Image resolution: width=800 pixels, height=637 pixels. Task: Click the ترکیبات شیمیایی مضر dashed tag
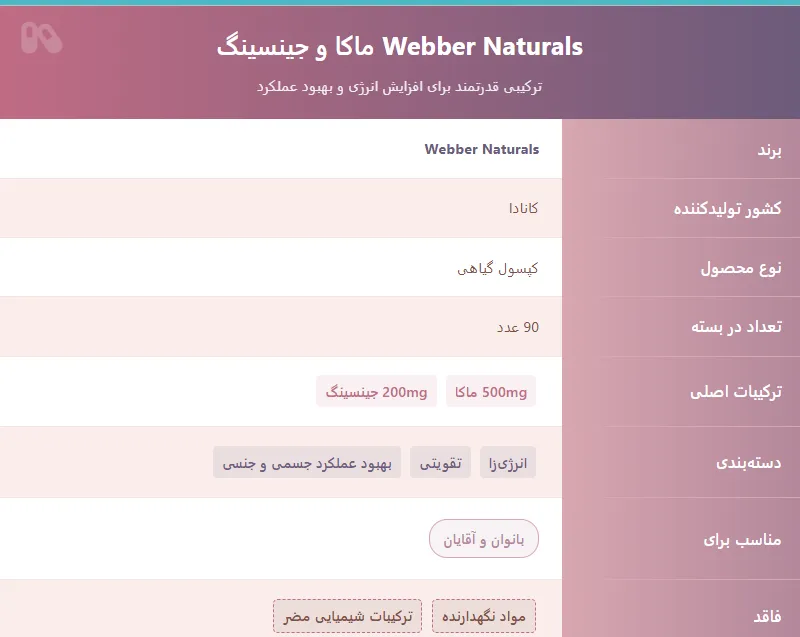tap(348, 616)
